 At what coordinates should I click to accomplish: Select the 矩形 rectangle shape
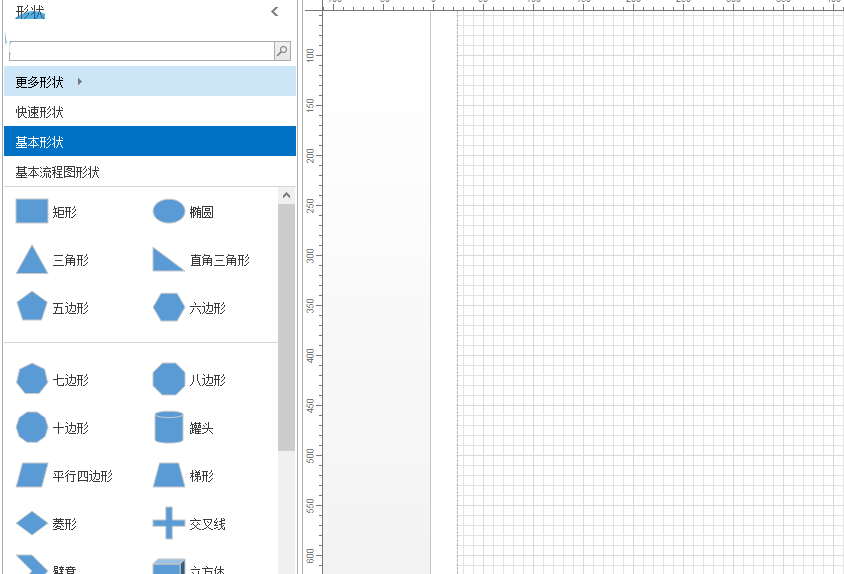[x=32, y=212]
